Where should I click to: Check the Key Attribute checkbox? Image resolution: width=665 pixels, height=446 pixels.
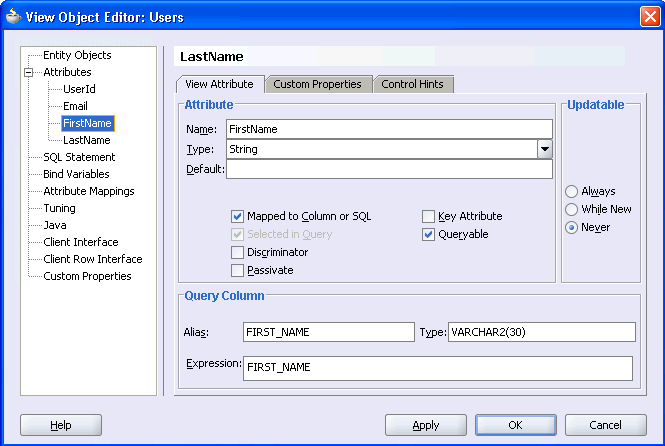click(x=428, y=216)
